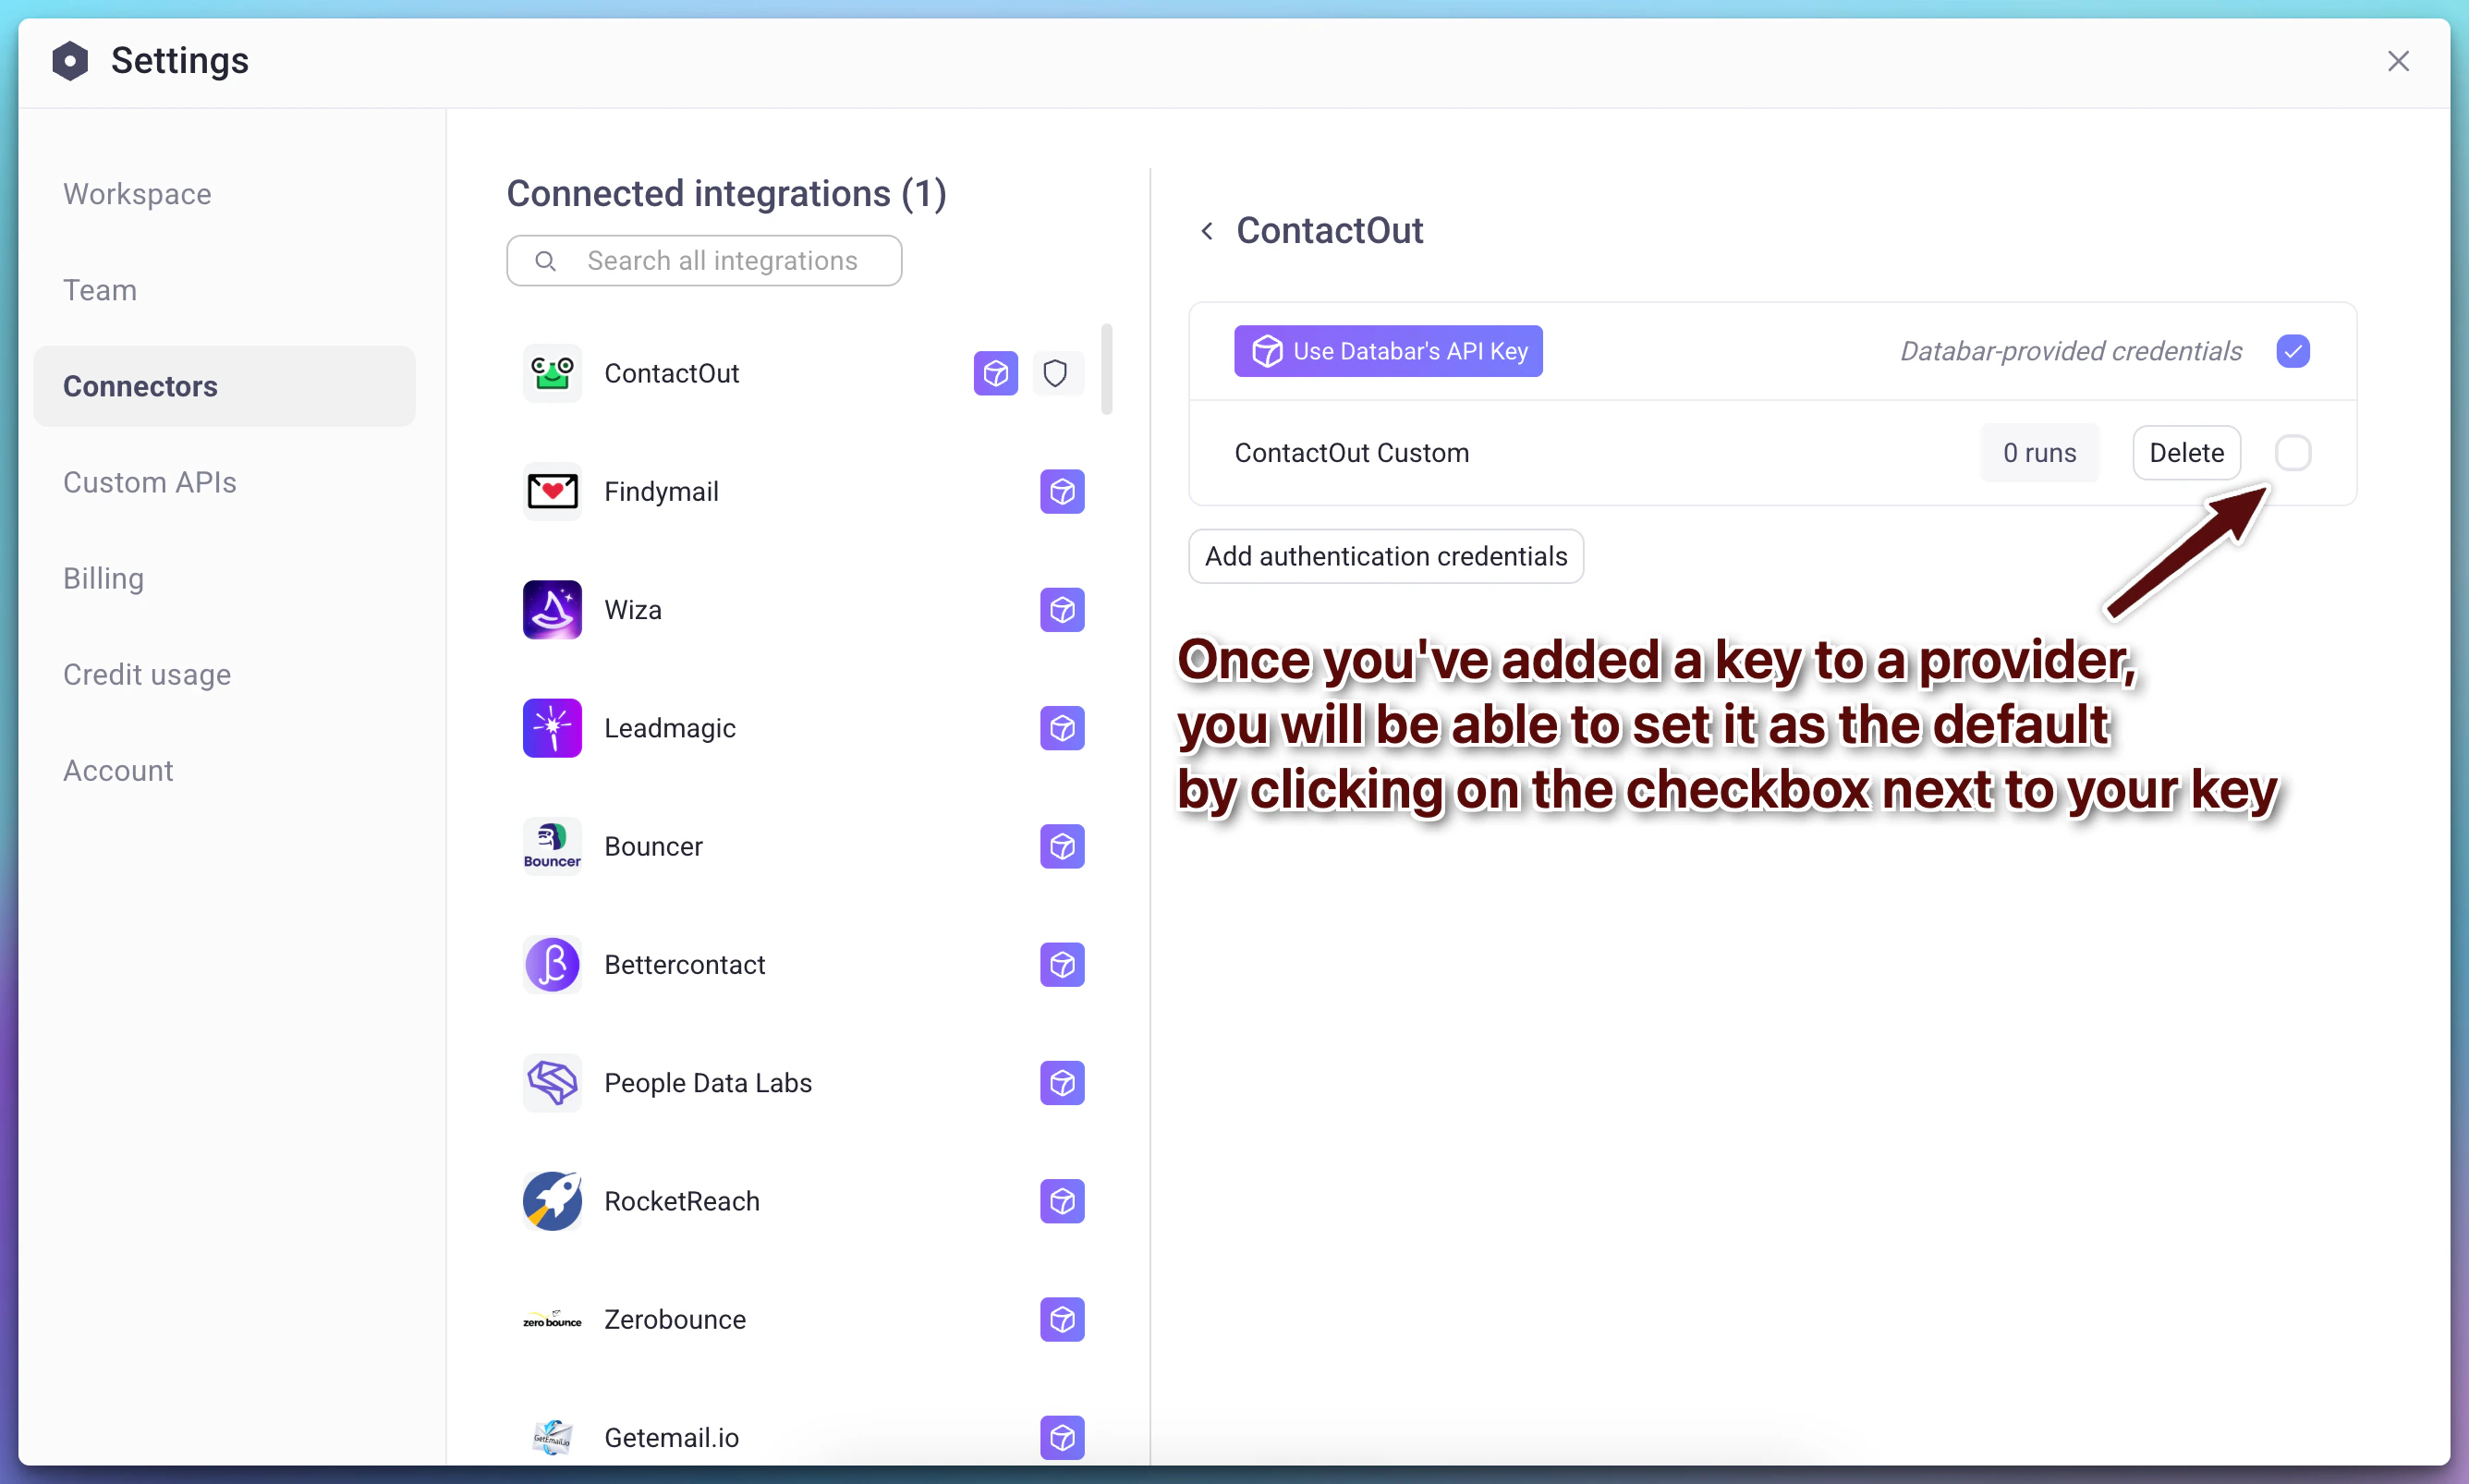This screenshot has height=1484, width=2469.
Task: Select the Bouncer logo icon
Action: pos(552,846)
